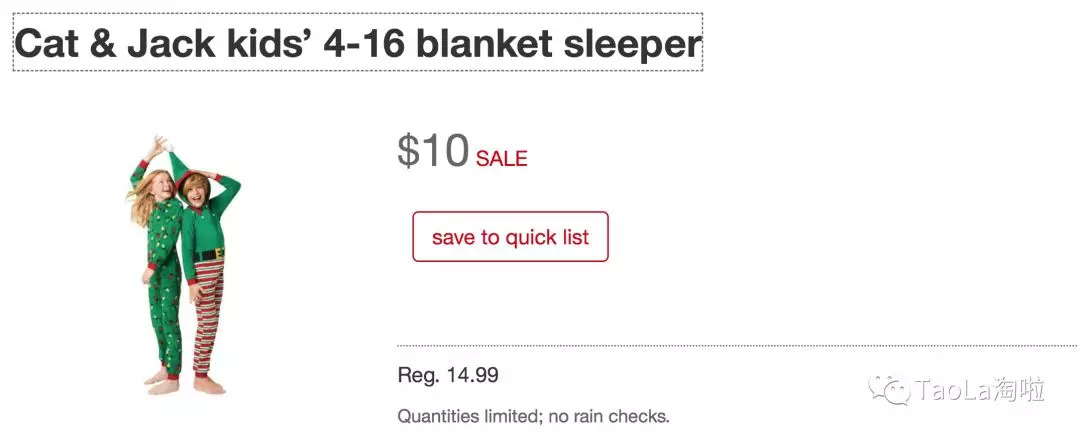Select the $10 sale price
Viewport: 1080px width, 437px height.
pyautogui.click(x=433, y=152)
